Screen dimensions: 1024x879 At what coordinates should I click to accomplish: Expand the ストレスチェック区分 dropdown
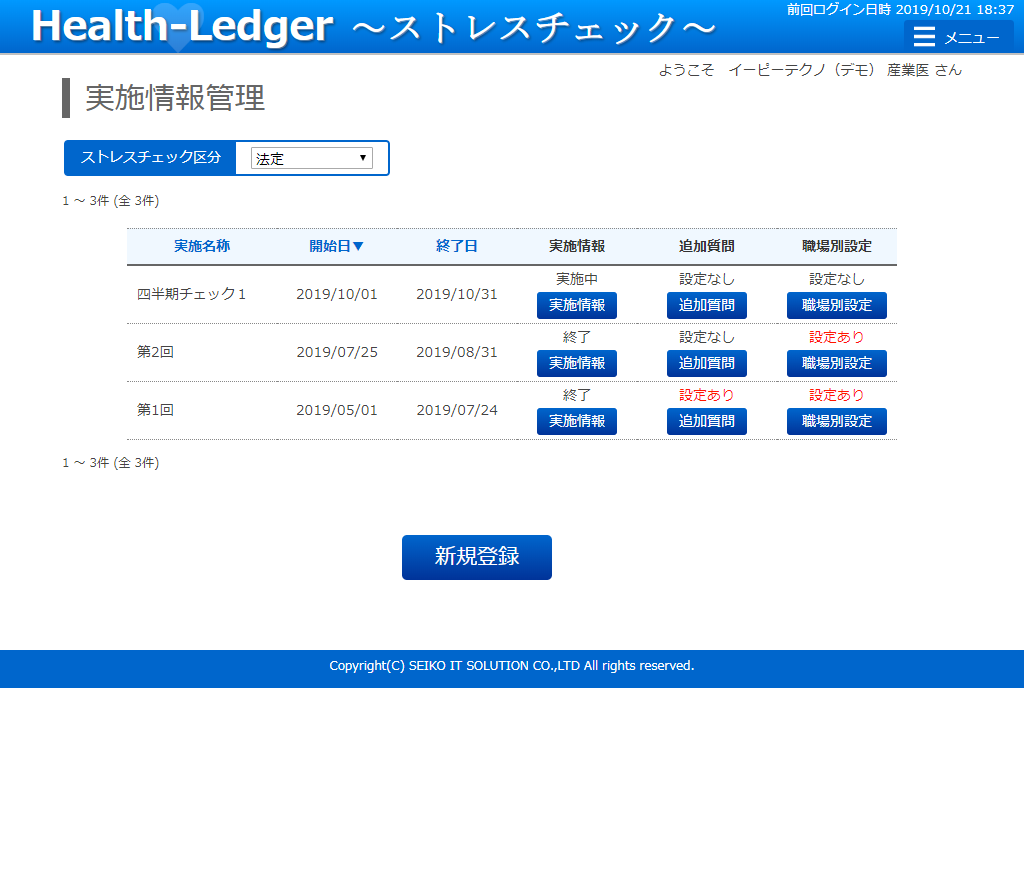click(x=311, y=158)
